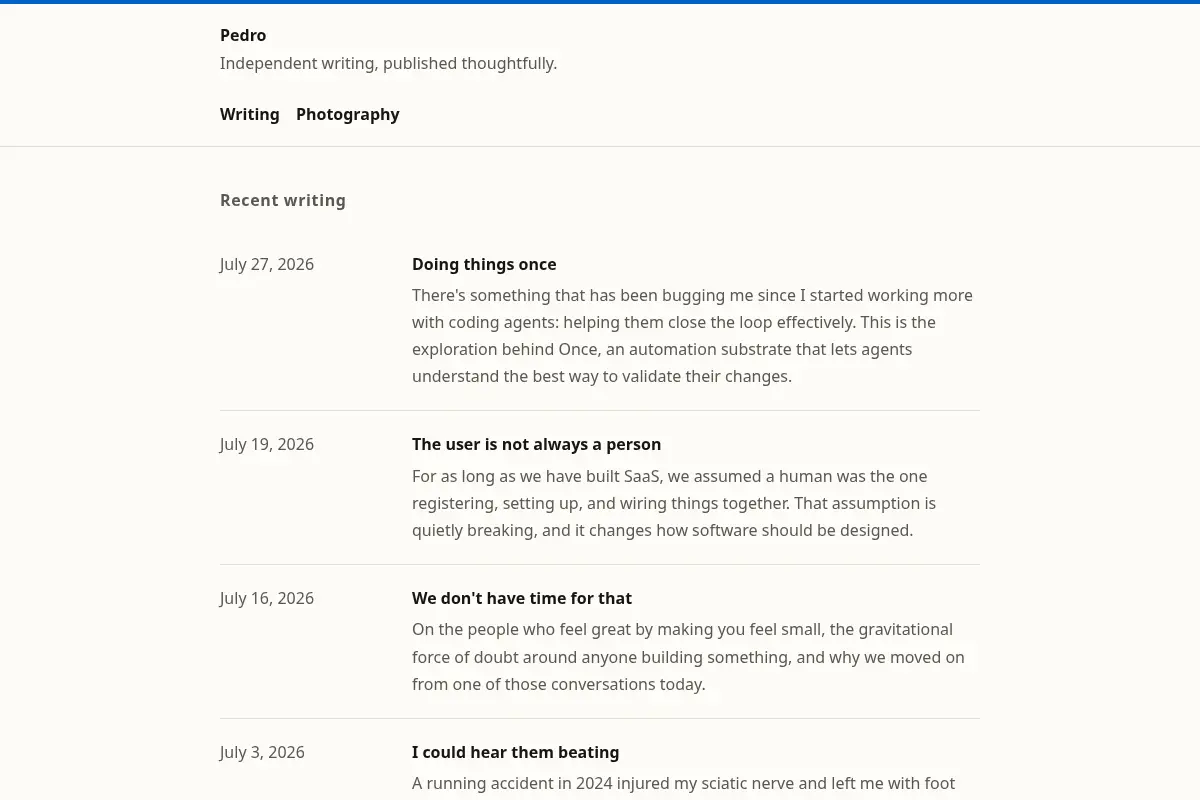1200x800 pixels.
Task: Click the excerpt about the running accident
Action: [684, 784]
